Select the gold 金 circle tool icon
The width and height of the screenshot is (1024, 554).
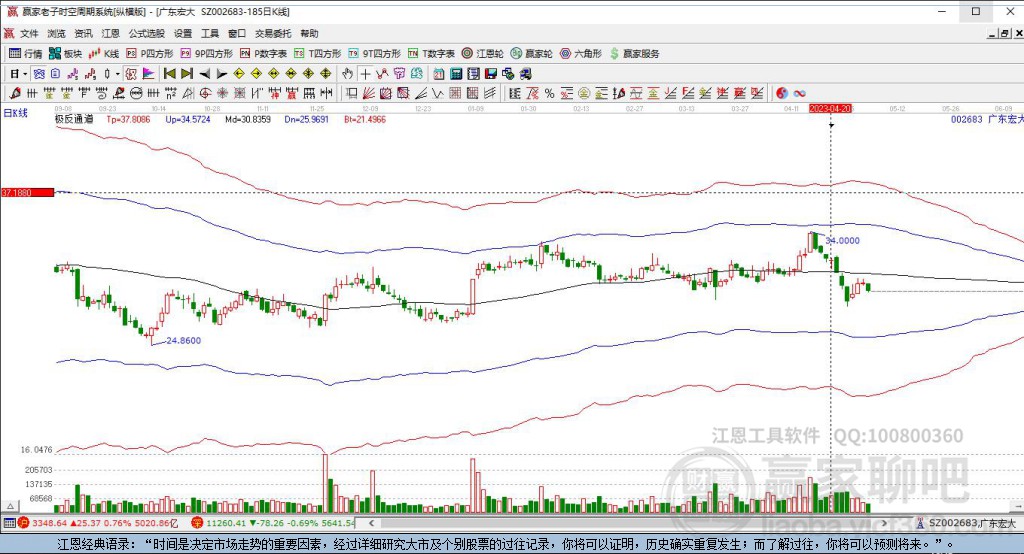coord(583,93)
